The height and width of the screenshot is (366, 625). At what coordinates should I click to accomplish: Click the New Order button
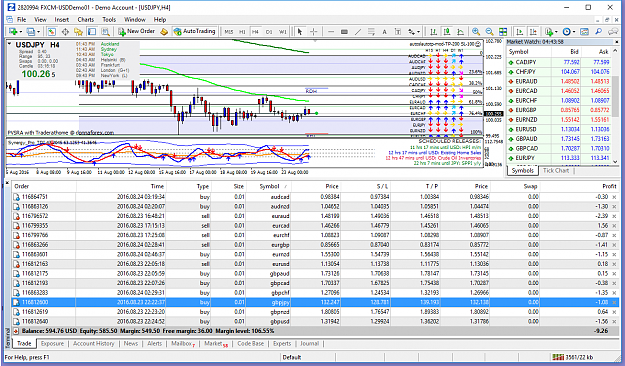point(136,31)
